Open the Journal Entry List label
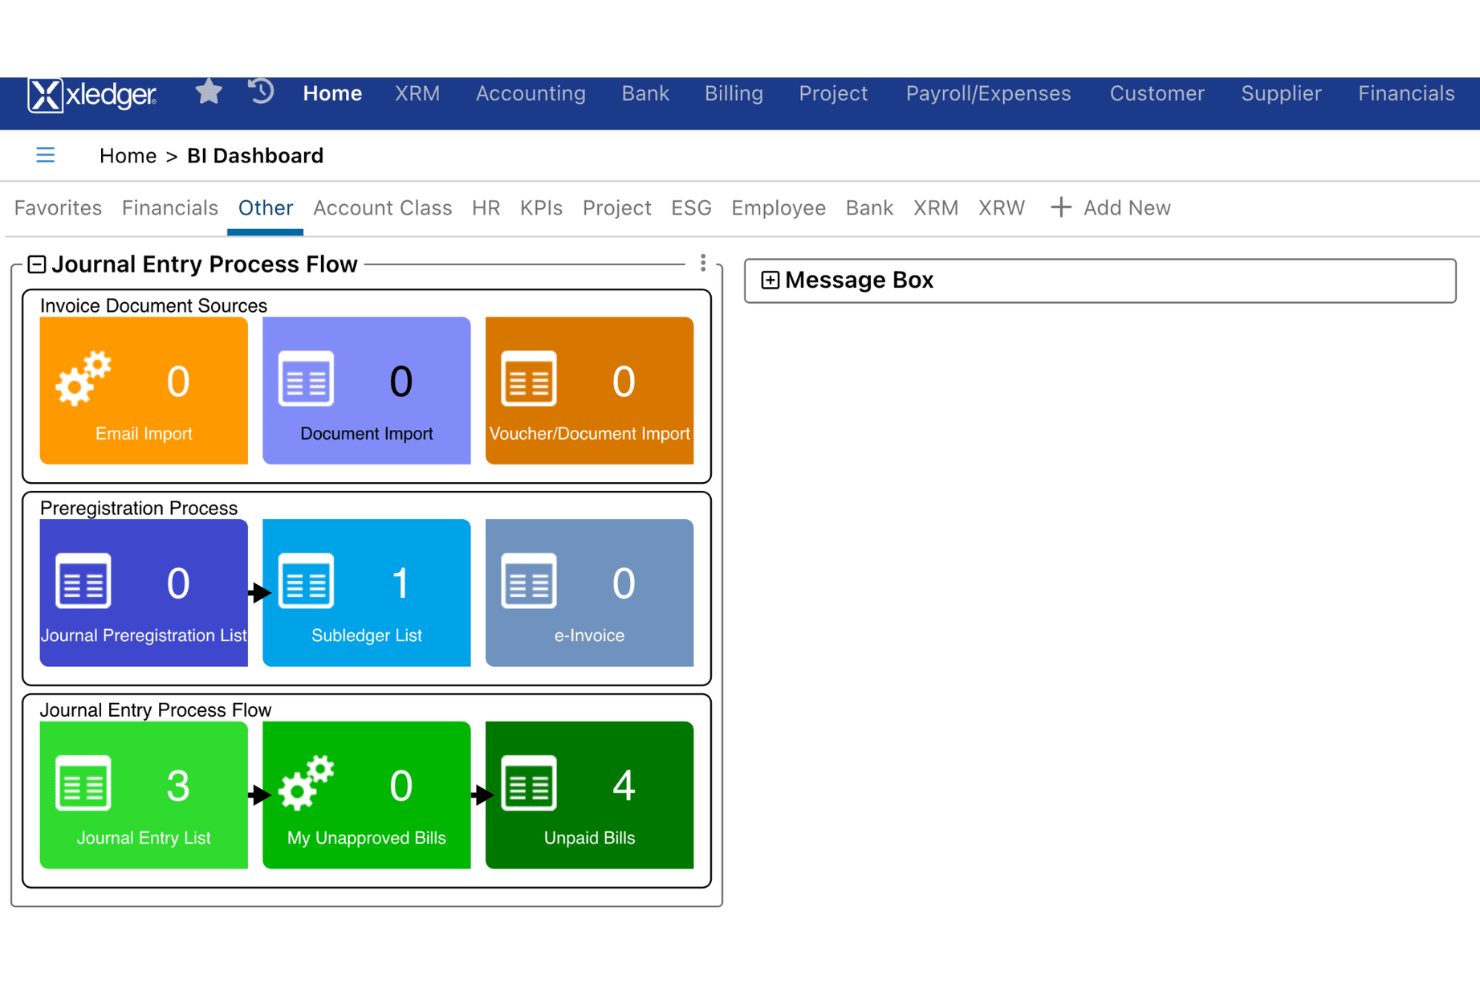The height and width of the screenshot is (987, 1480). coord(144,838)
